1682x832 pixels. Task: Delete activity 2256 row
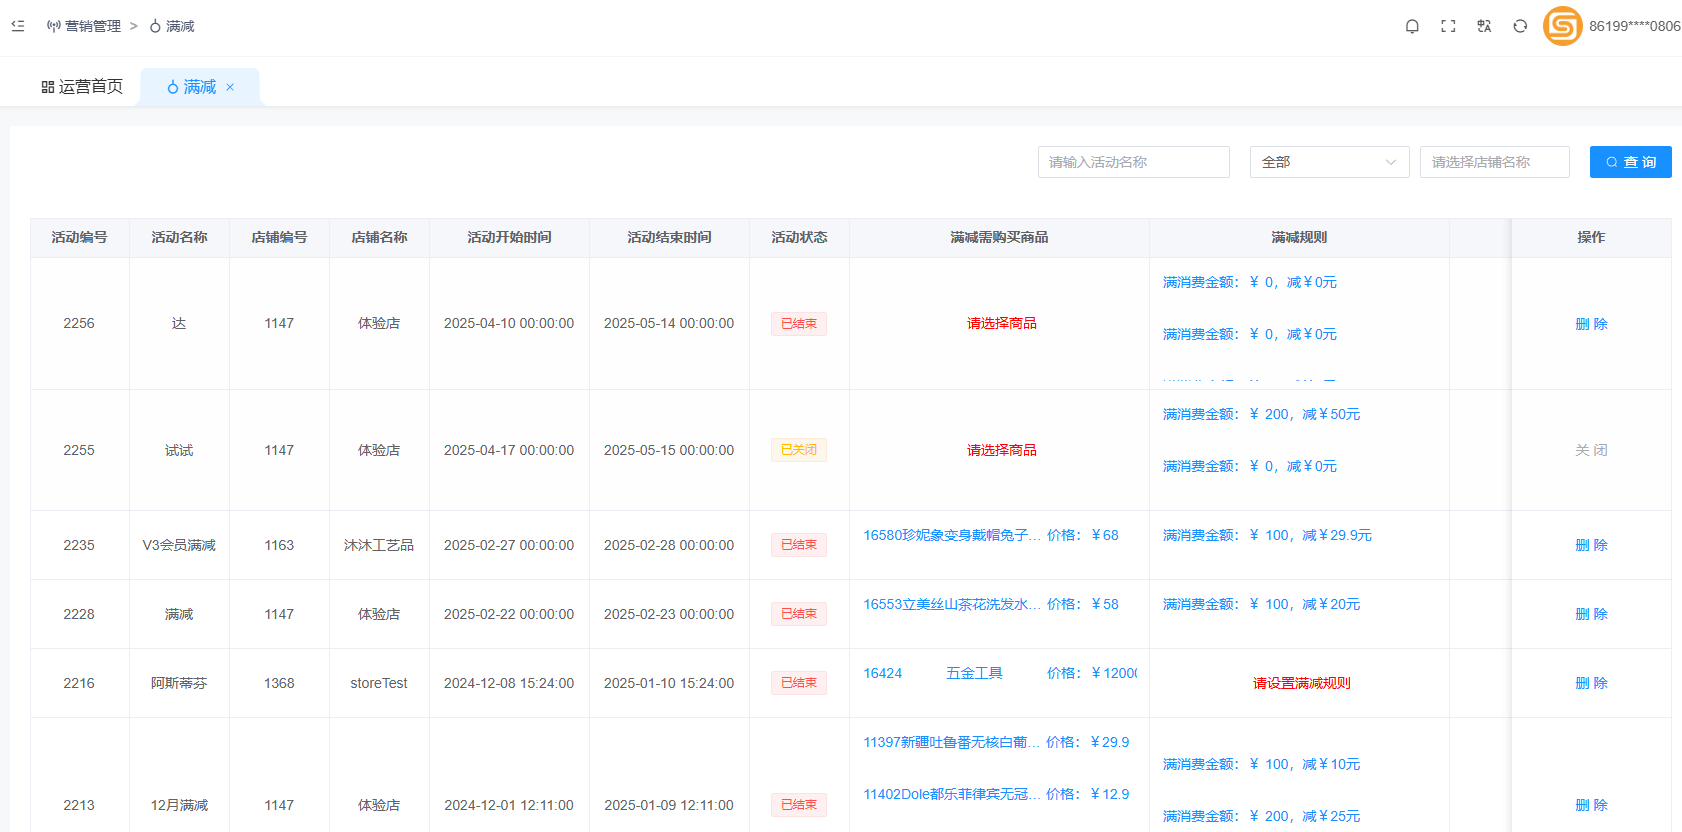pyautogui.click(x=1590, y=324)
